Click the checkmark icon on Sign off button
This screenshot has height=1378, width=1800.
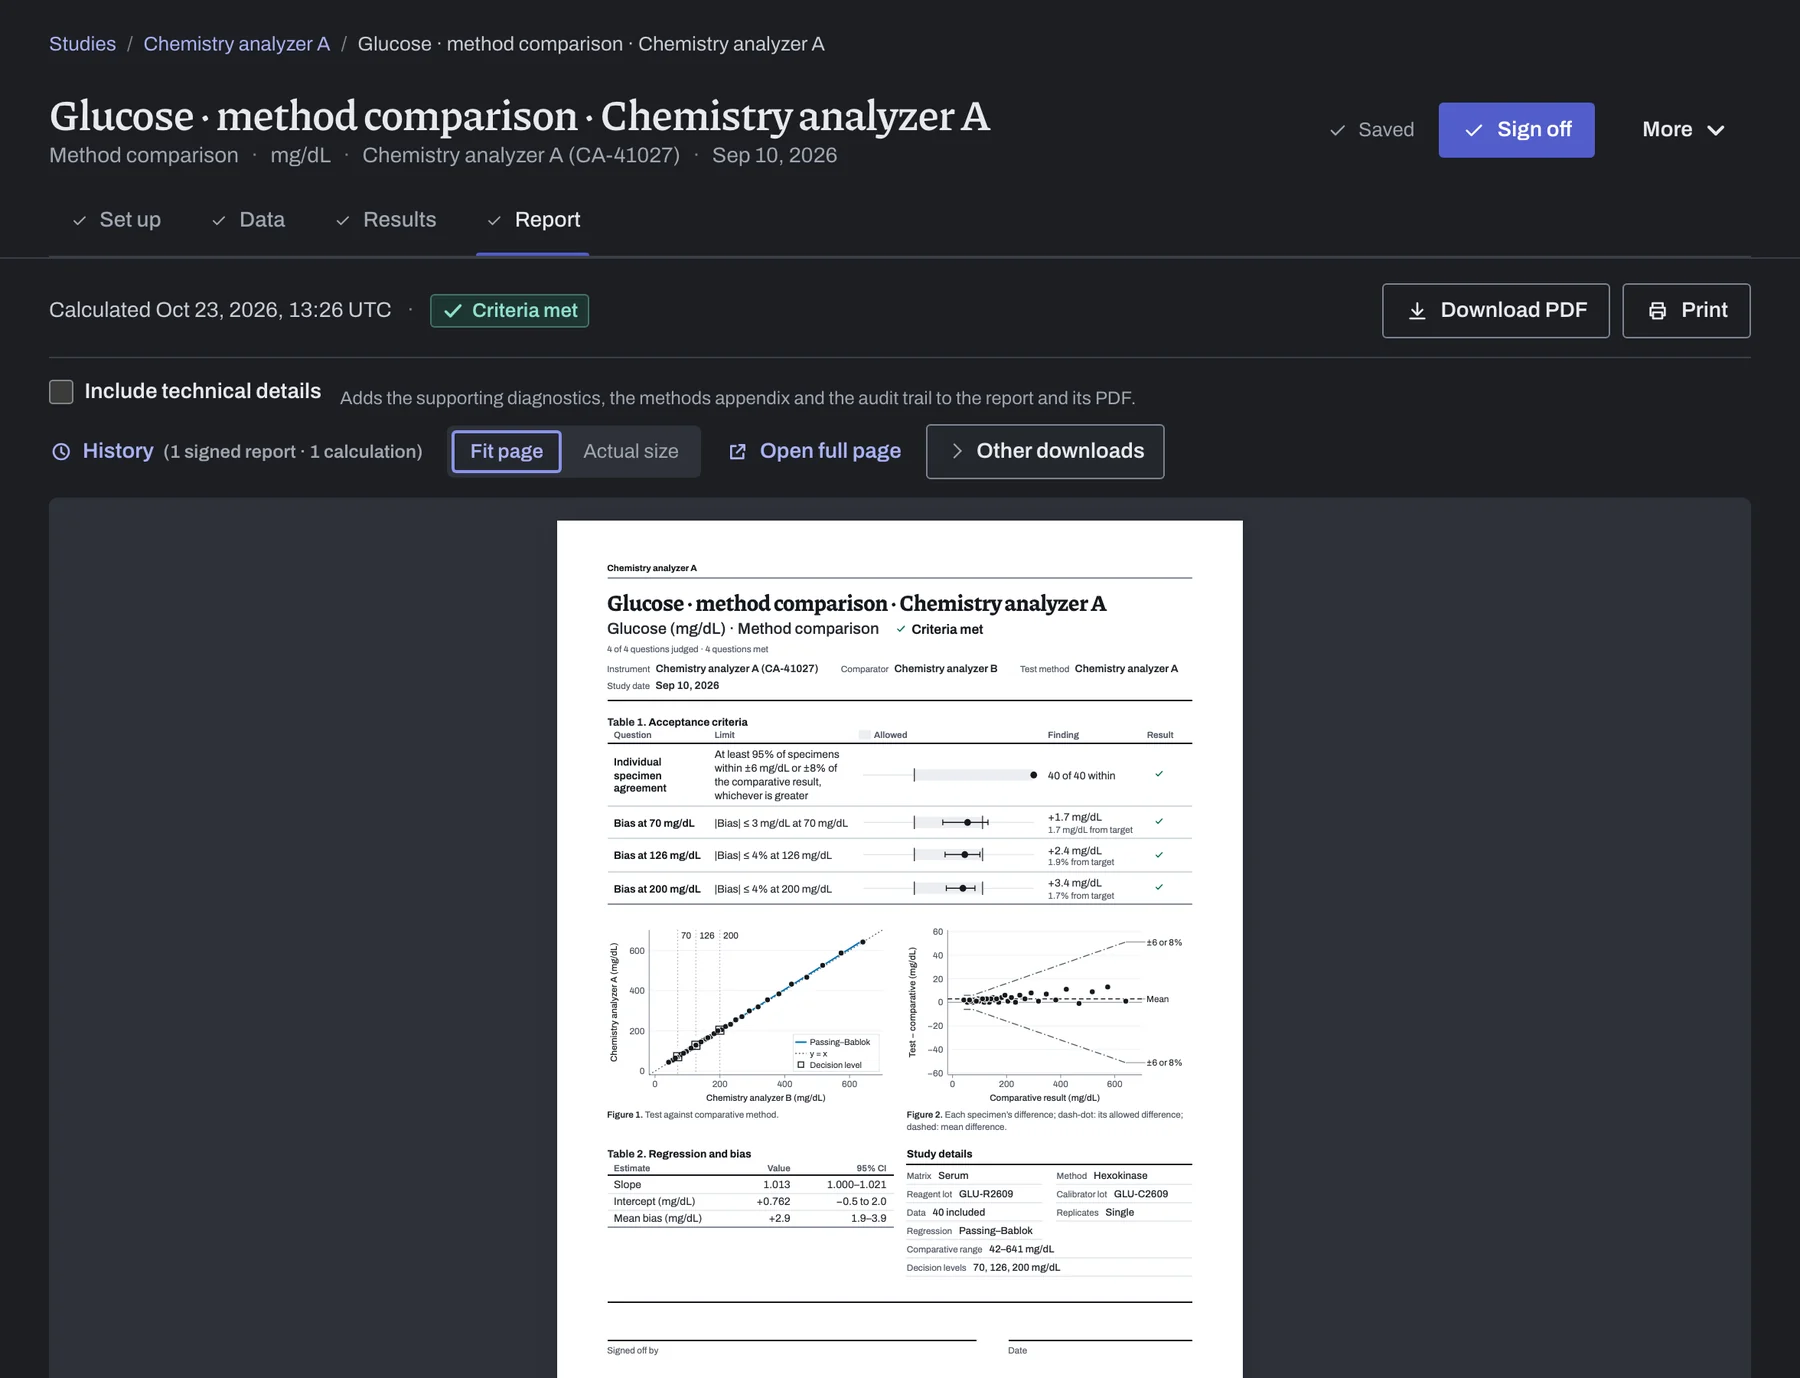pos(1474,130)
